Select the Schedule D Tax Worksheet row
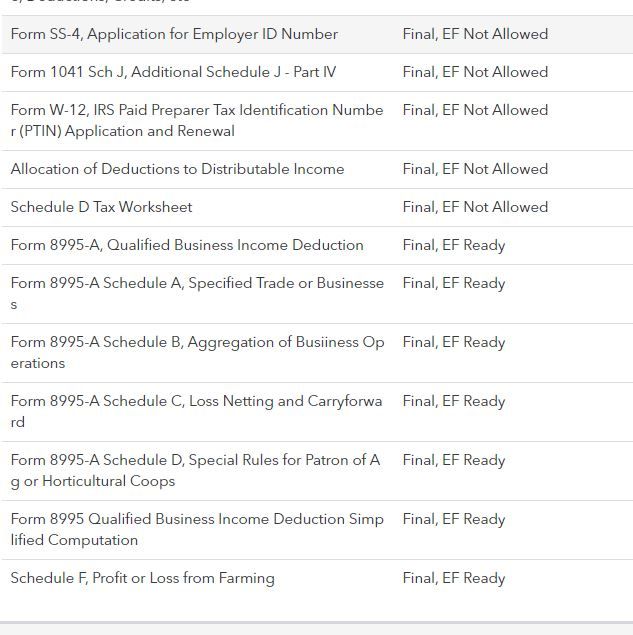The width and height of the screenshot is (633, 635). tap(317, 207)
